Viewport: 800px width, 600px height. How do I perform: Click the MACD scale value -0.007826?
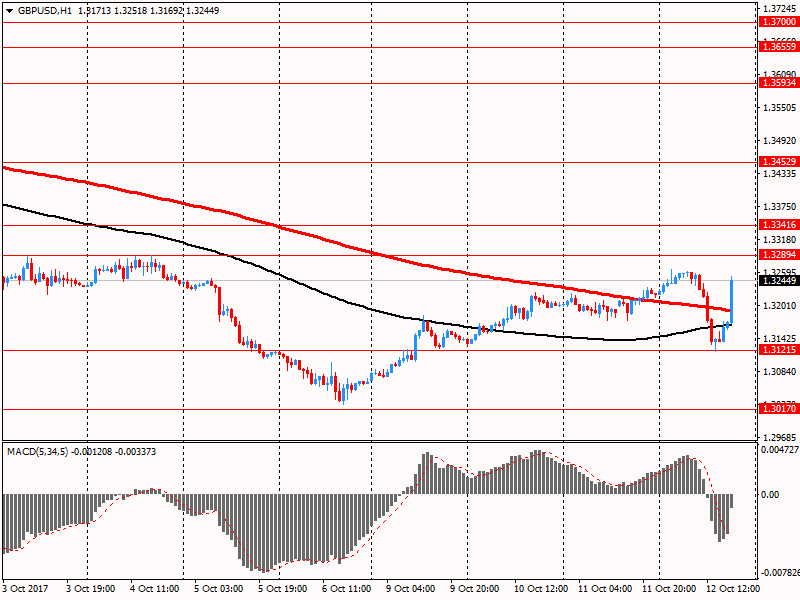tap(780, 573)
